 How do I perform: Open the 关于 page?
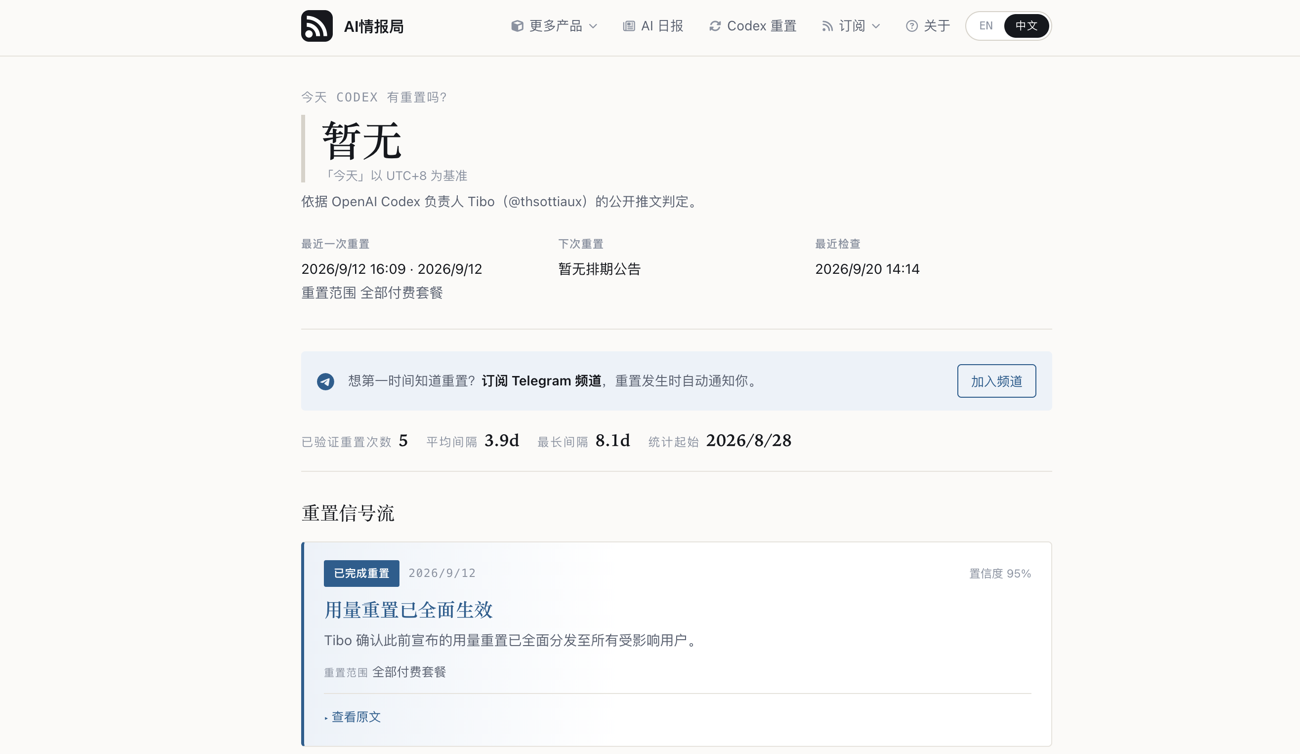928,26
